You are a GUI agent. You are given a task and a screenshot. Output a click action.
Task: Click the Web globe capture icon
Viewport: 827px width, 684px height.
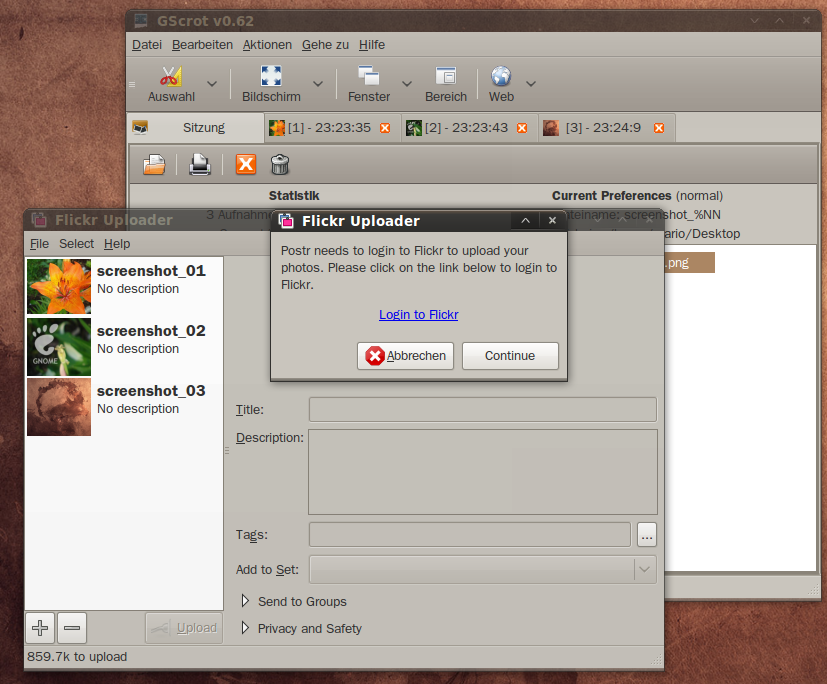pos(501,77)
